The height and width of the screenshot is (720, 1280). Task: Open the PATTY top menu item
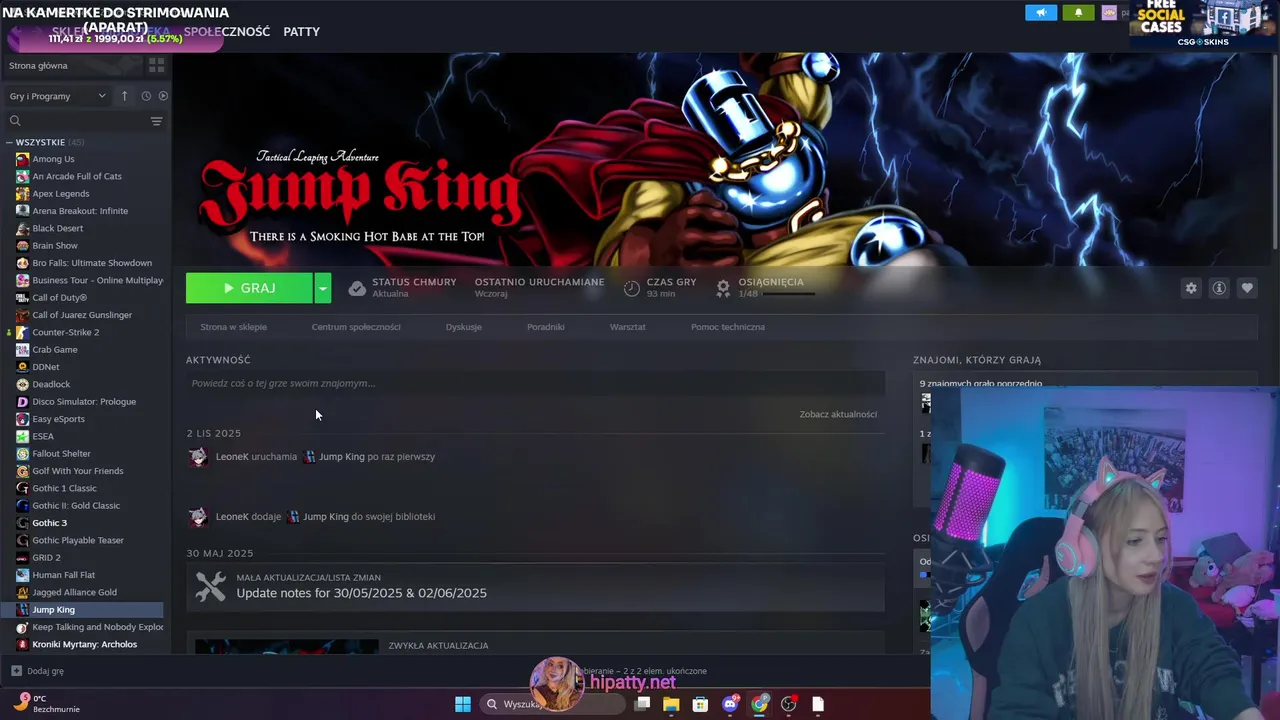click(301, 32)
